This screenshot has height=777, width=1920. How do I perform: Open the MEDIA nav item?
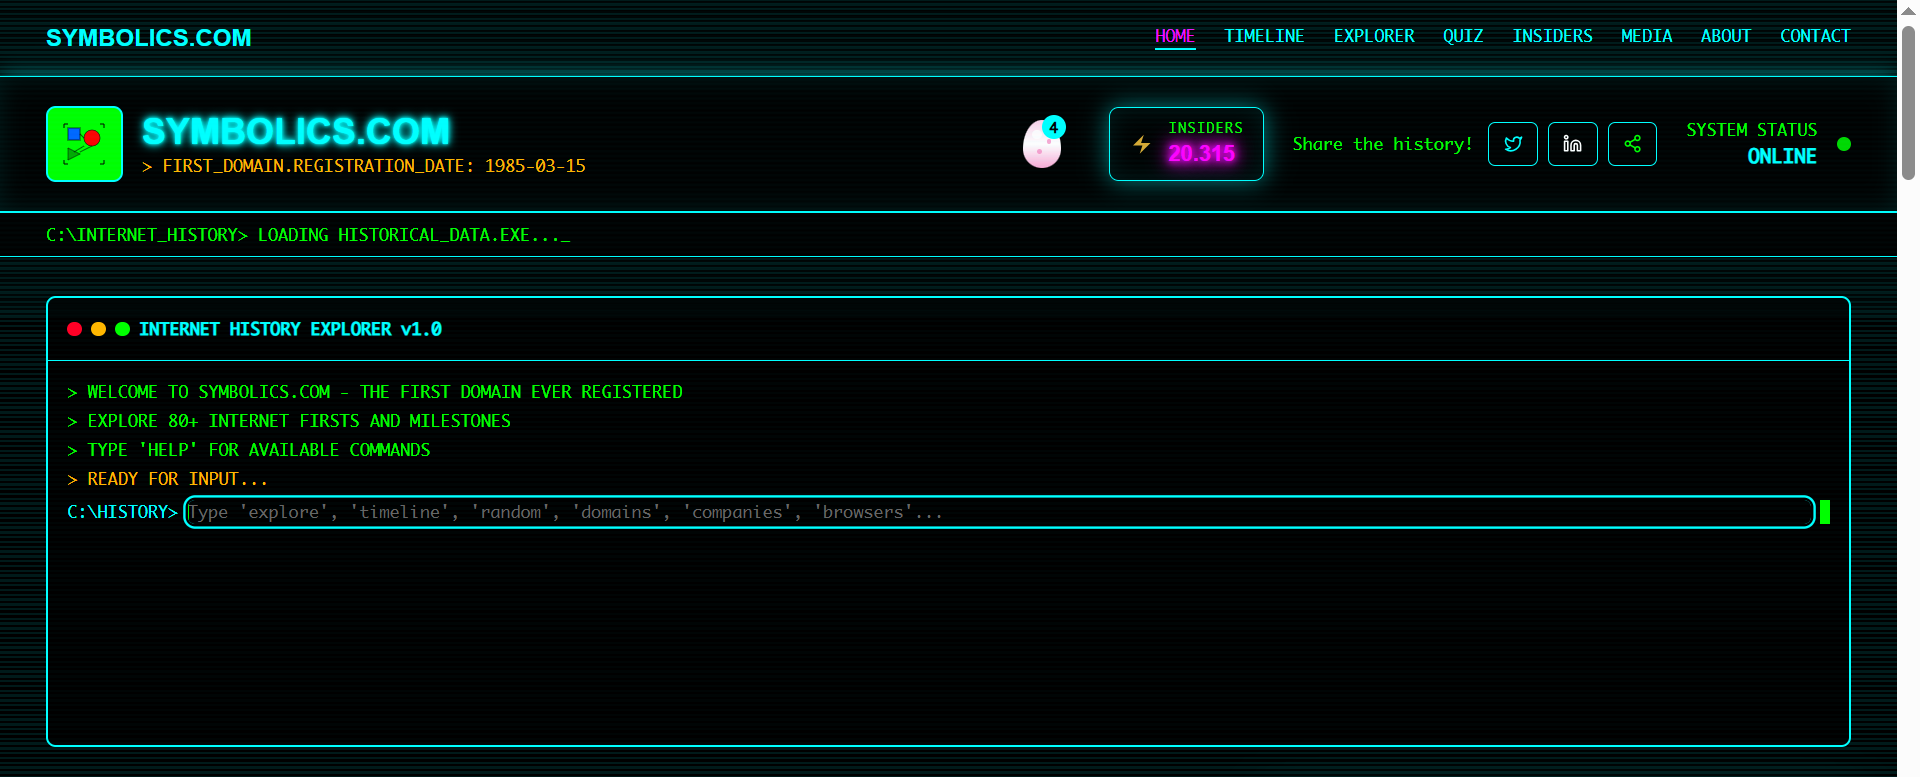tap(1646, 36)
